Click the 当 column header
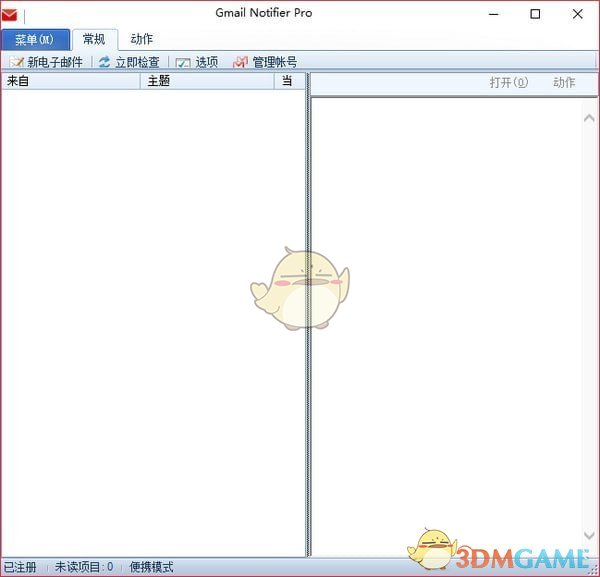This screenshot has width=600, height=577. [x=288, y=81]
